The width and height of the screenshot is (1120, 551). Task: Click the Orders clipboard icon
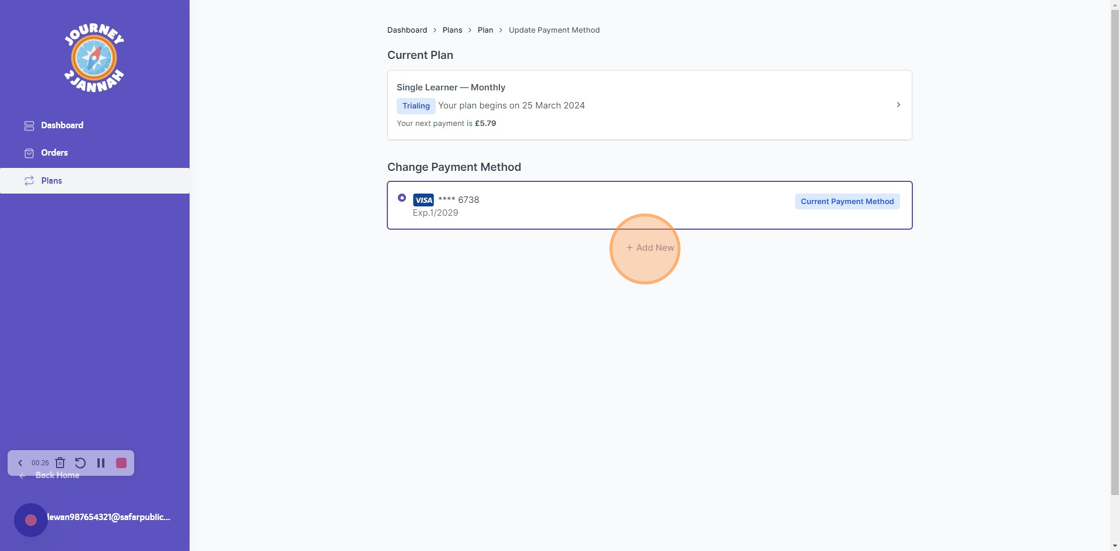[29, 153]
